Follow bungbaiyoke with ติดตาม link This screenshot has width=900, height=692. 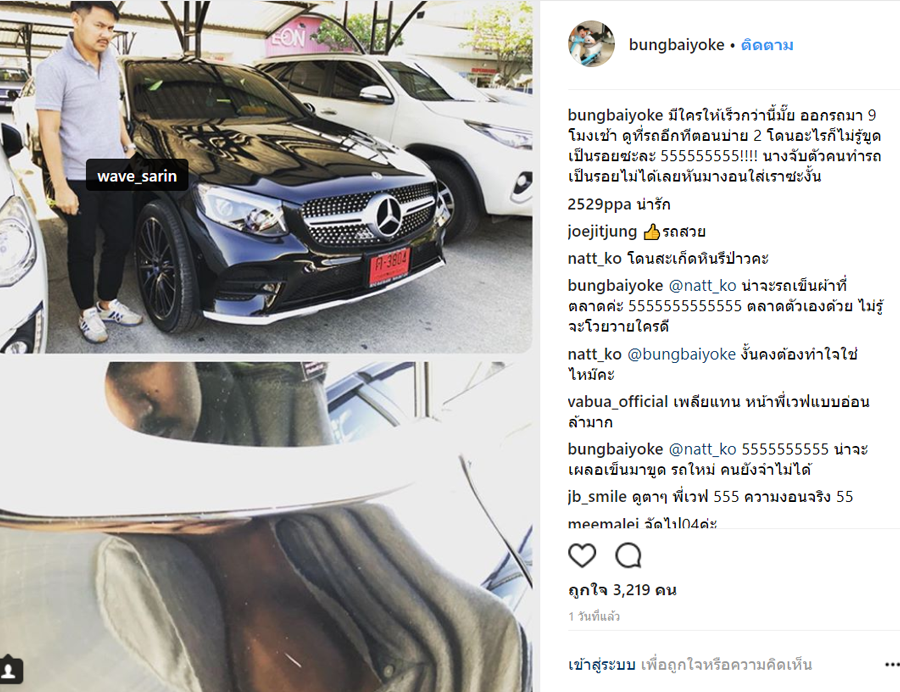click(x=767, y=45)
